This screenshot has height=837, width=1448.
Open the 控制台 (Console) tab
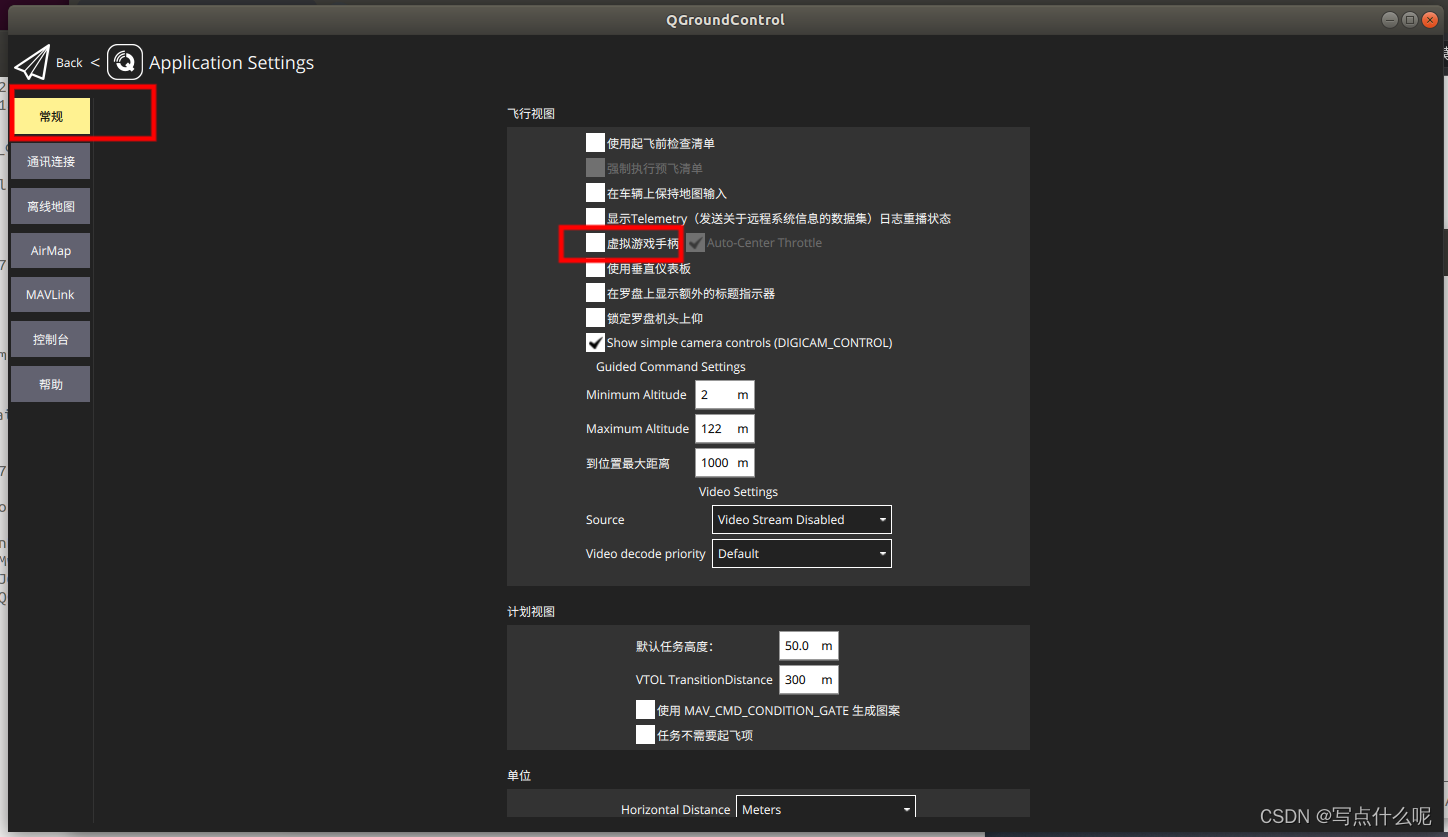pyautogui.click(x=51, y=339)
